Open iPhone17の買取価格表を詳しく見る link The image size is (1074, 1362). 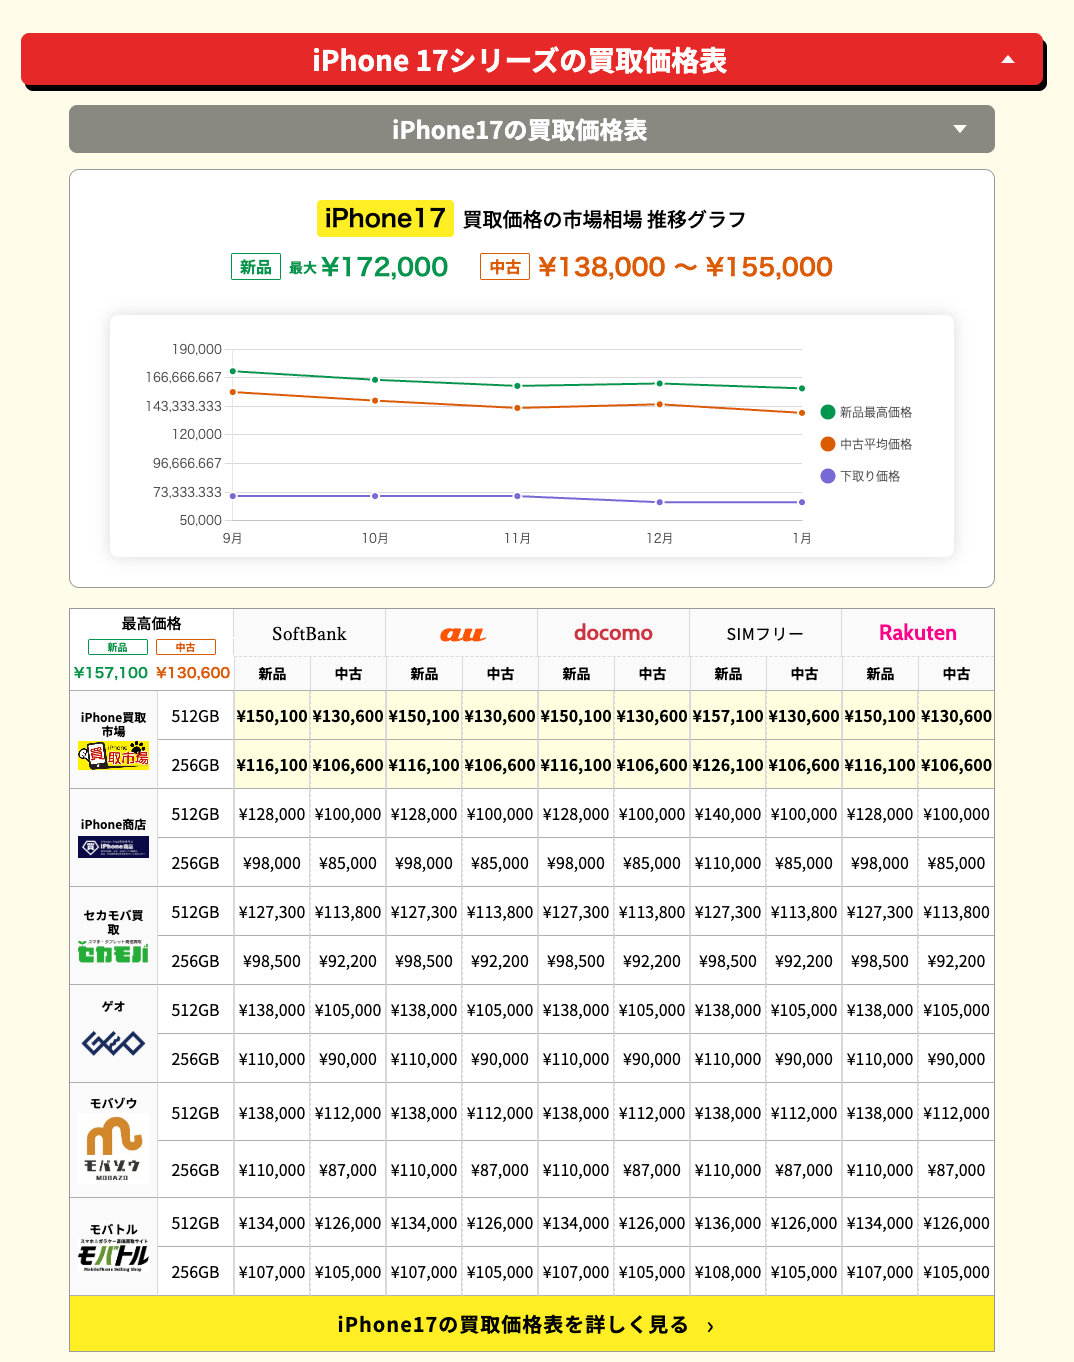tap(532, 1324)
